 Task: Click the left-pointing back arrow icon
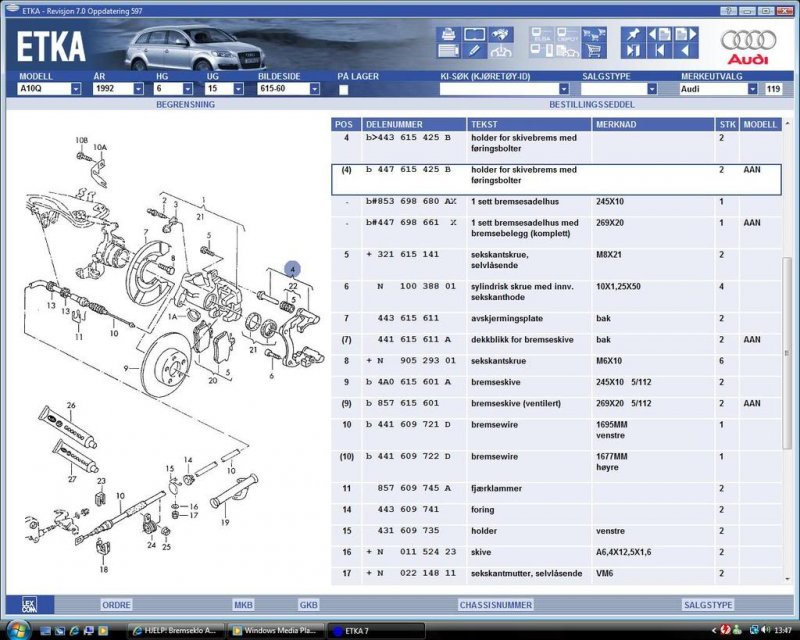coord(686,50)
